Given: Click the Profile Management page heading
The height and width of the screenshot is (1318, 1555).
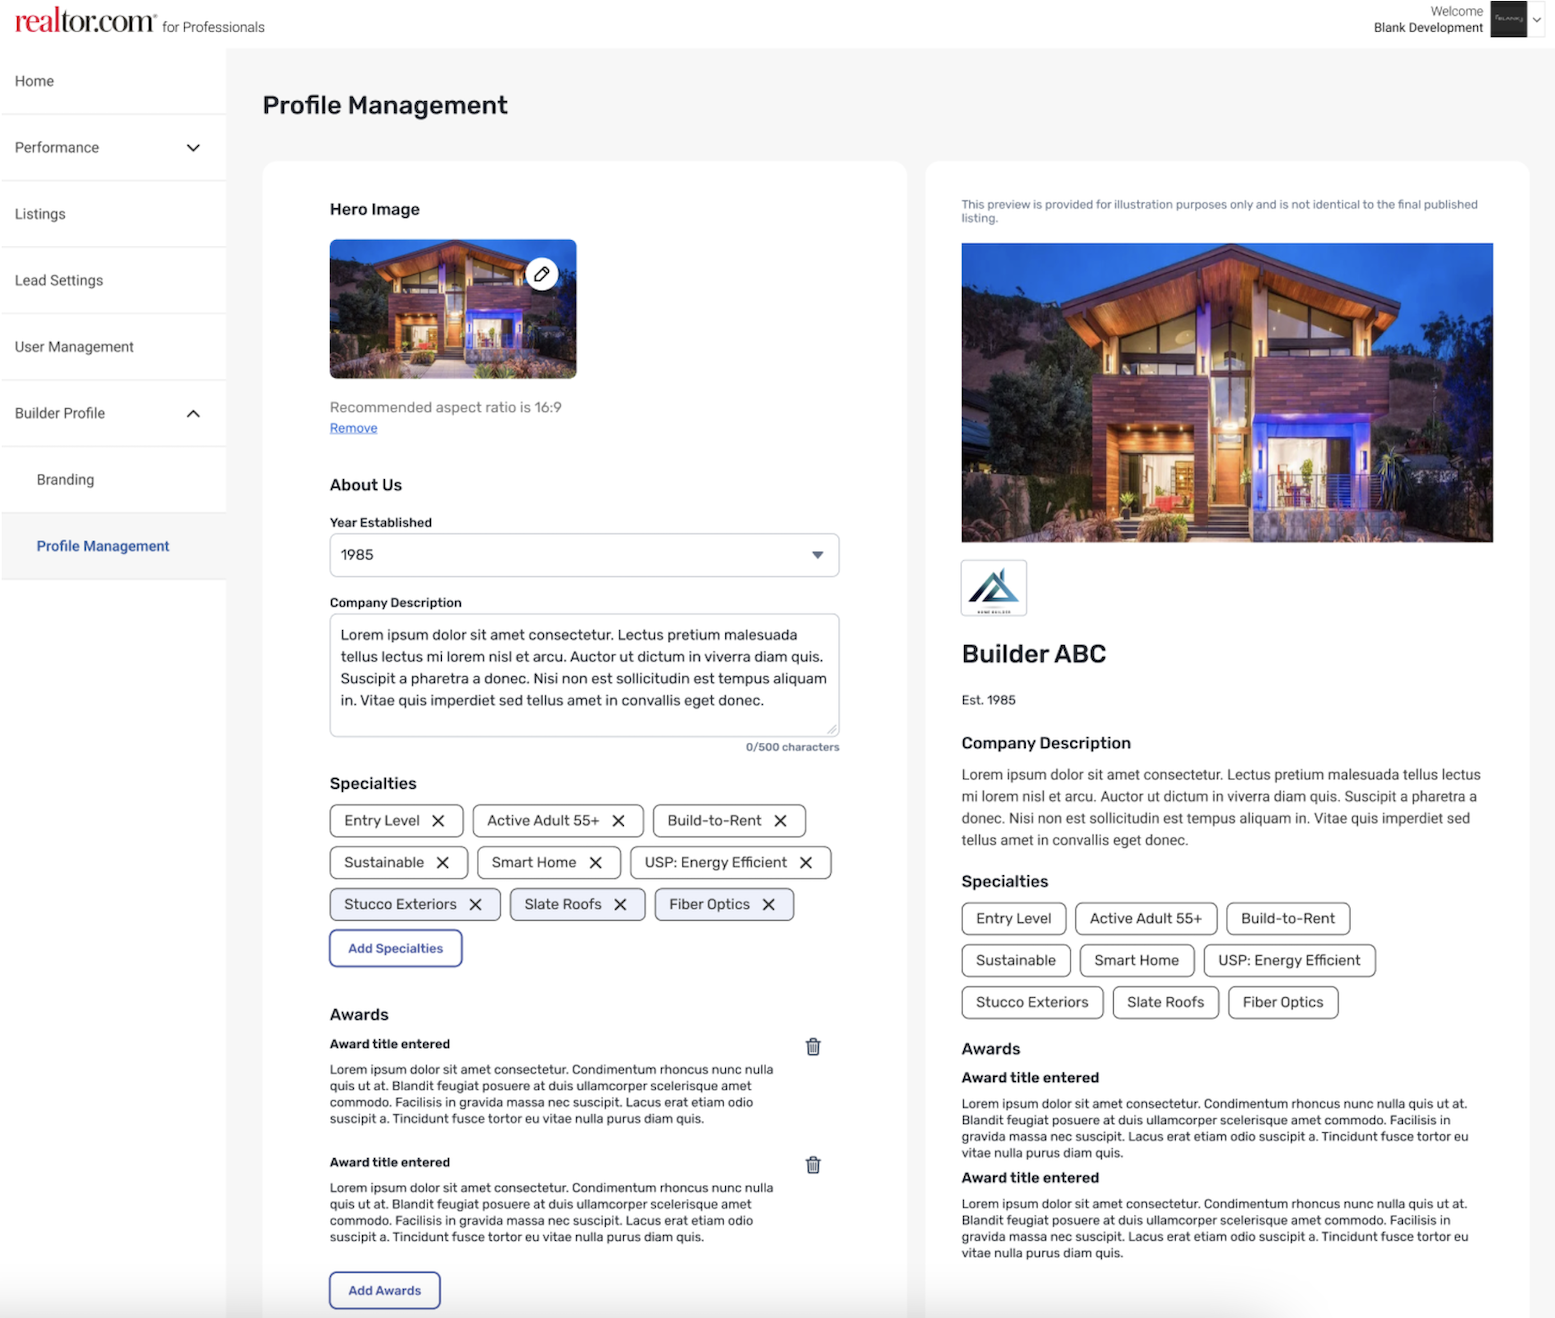Looking at the screenshot, I should point(385,105).
